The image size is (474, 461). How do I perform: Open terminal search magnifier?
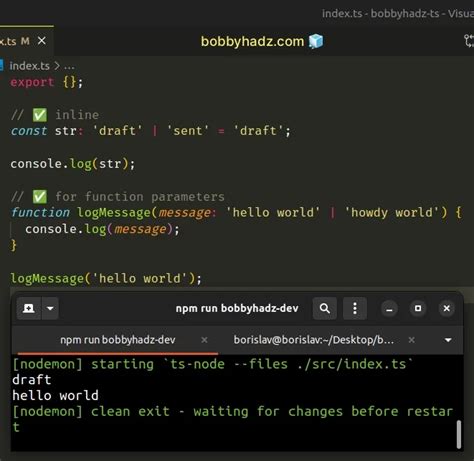[325, 308]
